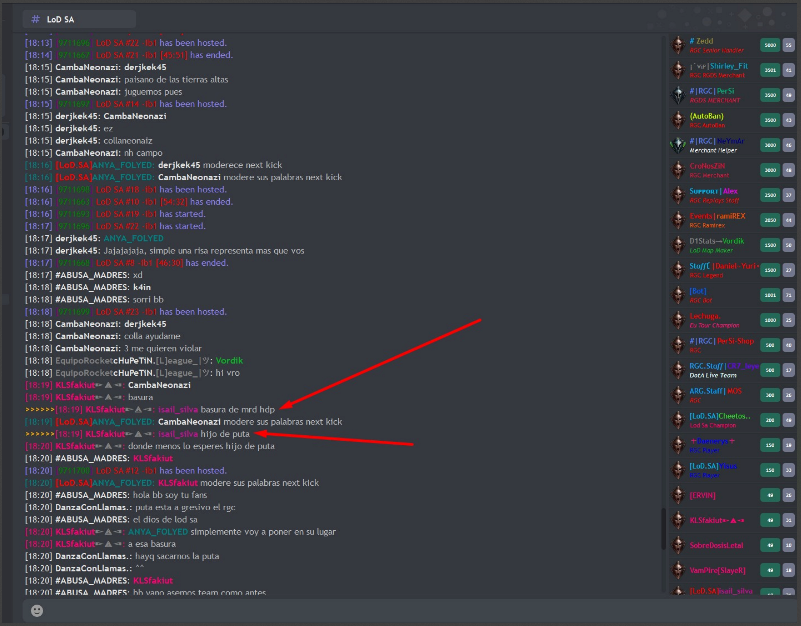Click the isail_silva mention before 'hijo de puta'

pyautogui.click(x=178, y=434)
